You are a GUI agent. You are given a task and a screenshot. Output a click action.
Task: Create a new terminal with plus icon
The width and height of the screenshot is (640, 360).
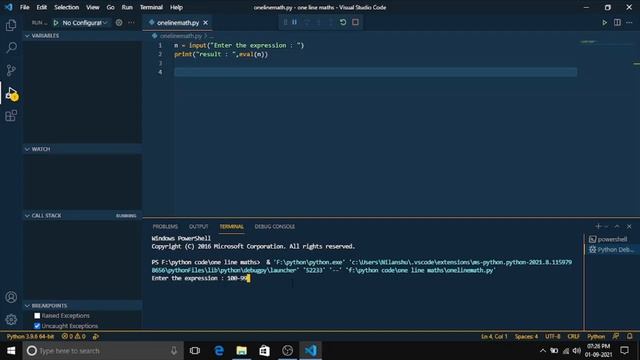598,226
